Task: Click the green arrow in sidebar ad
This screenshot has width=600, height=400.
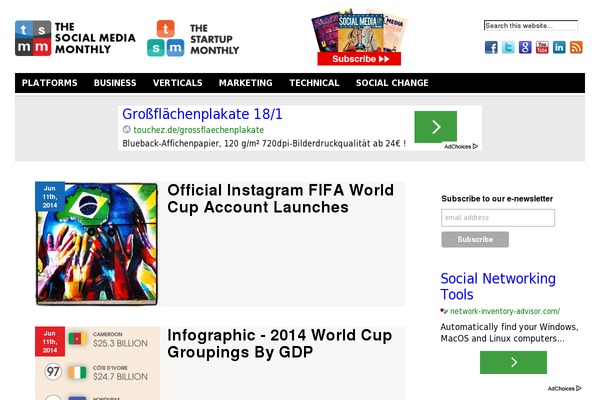Action: point(513,362)
